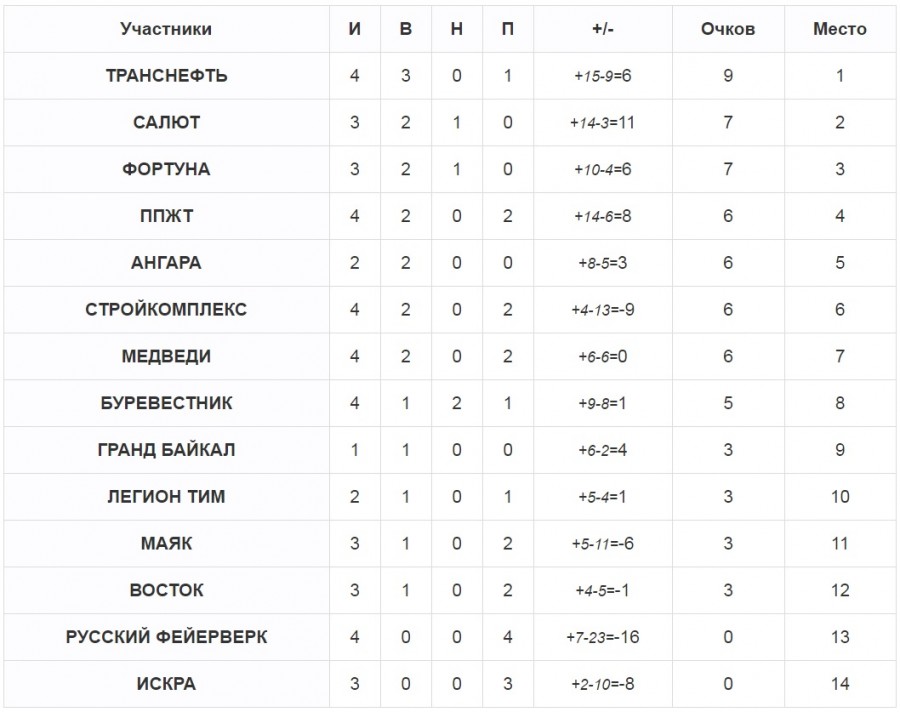900x712 pixels.
Task: Click РУССКИЙ ФЕЙЕРВЕРК team name
Action: coord(166,637)
